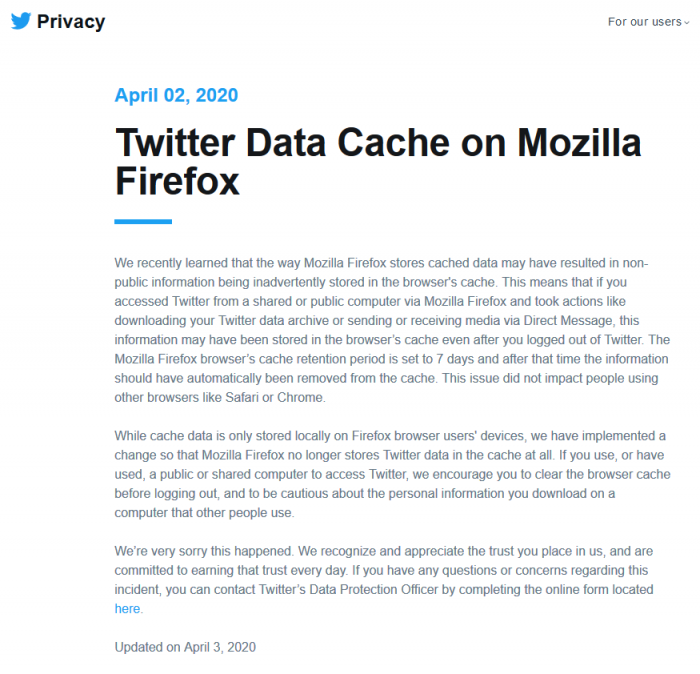Click the paragraph starting 'We're very sorry'
Image resolution: width=700 pixels, height=674 pixels.
(380, 570)
